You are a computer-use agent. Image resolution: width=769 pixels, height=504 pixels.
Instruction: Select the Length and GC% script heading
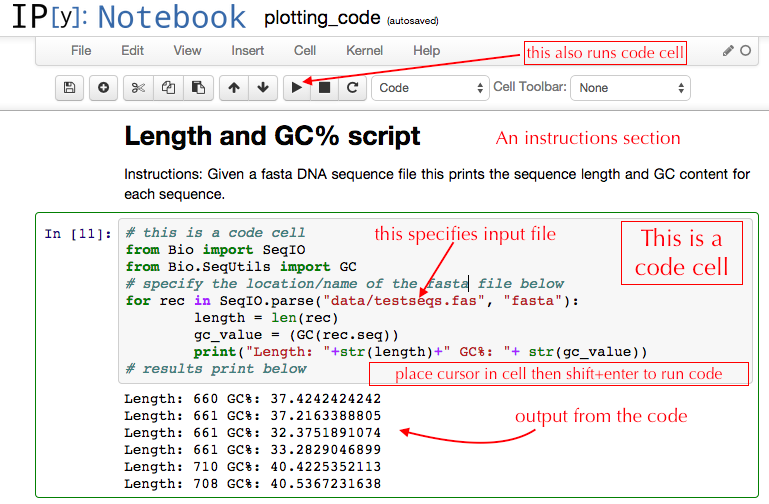pos(272,136)
